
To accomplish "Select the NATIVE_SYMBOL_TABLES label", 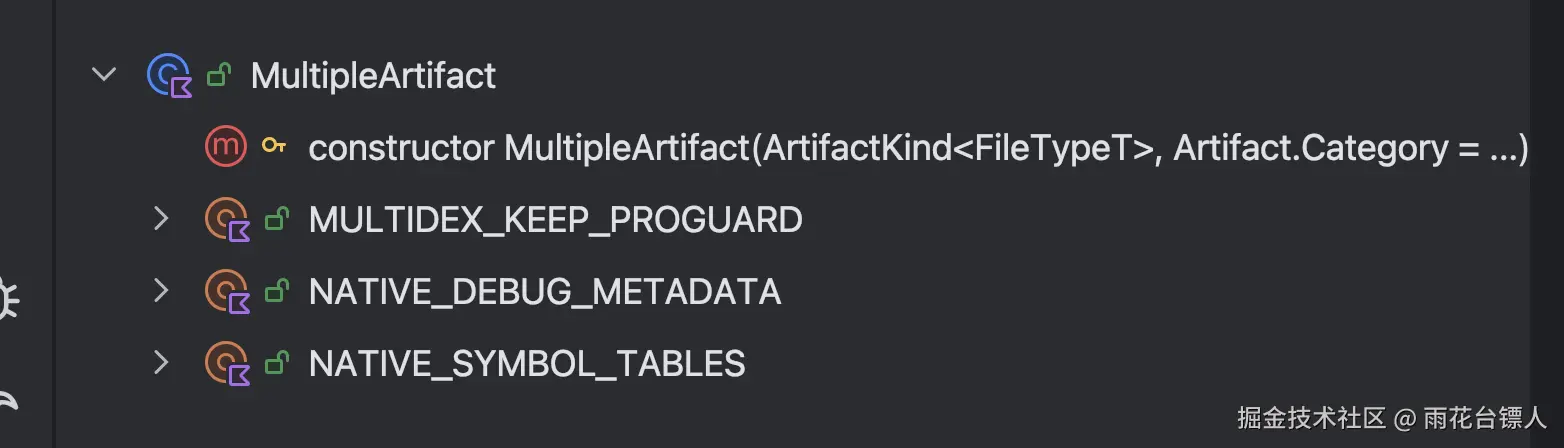I will (527, 364).
